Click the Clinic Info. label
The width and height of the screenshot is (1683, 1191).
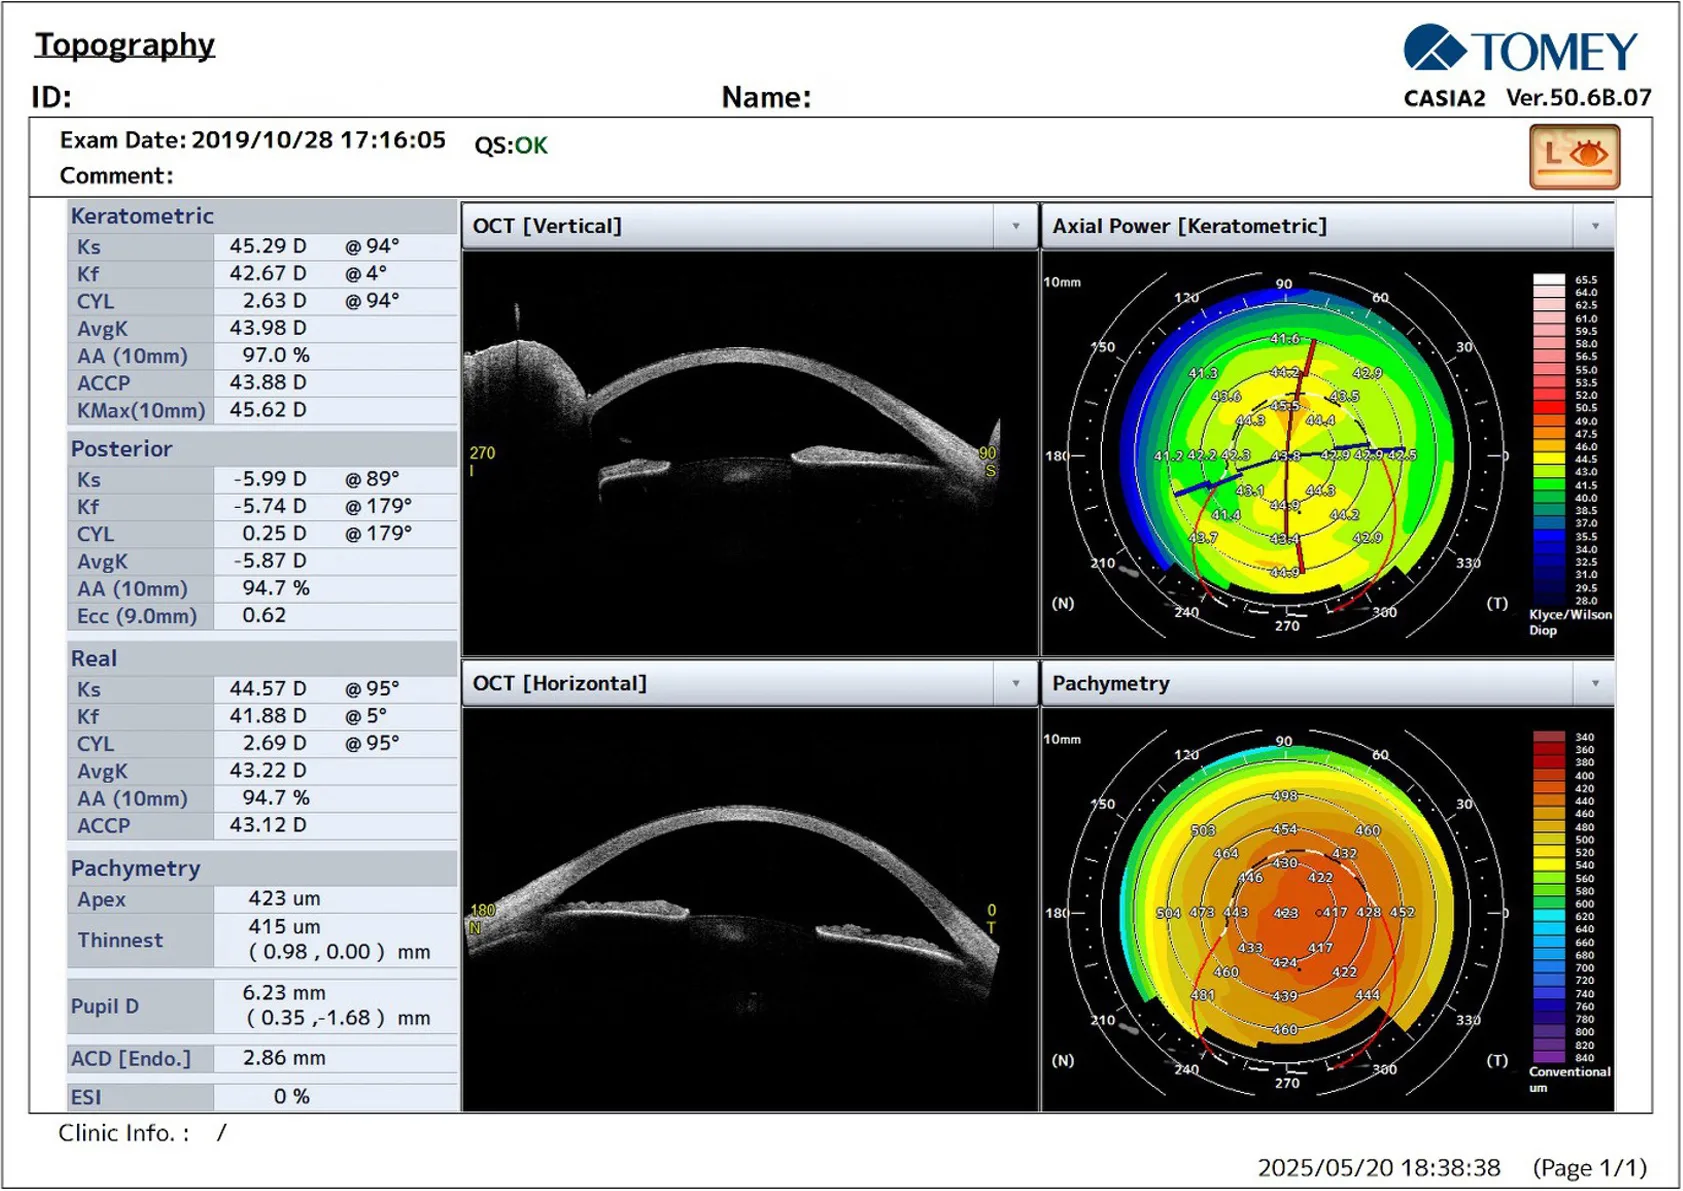(x=124, y=1134)
